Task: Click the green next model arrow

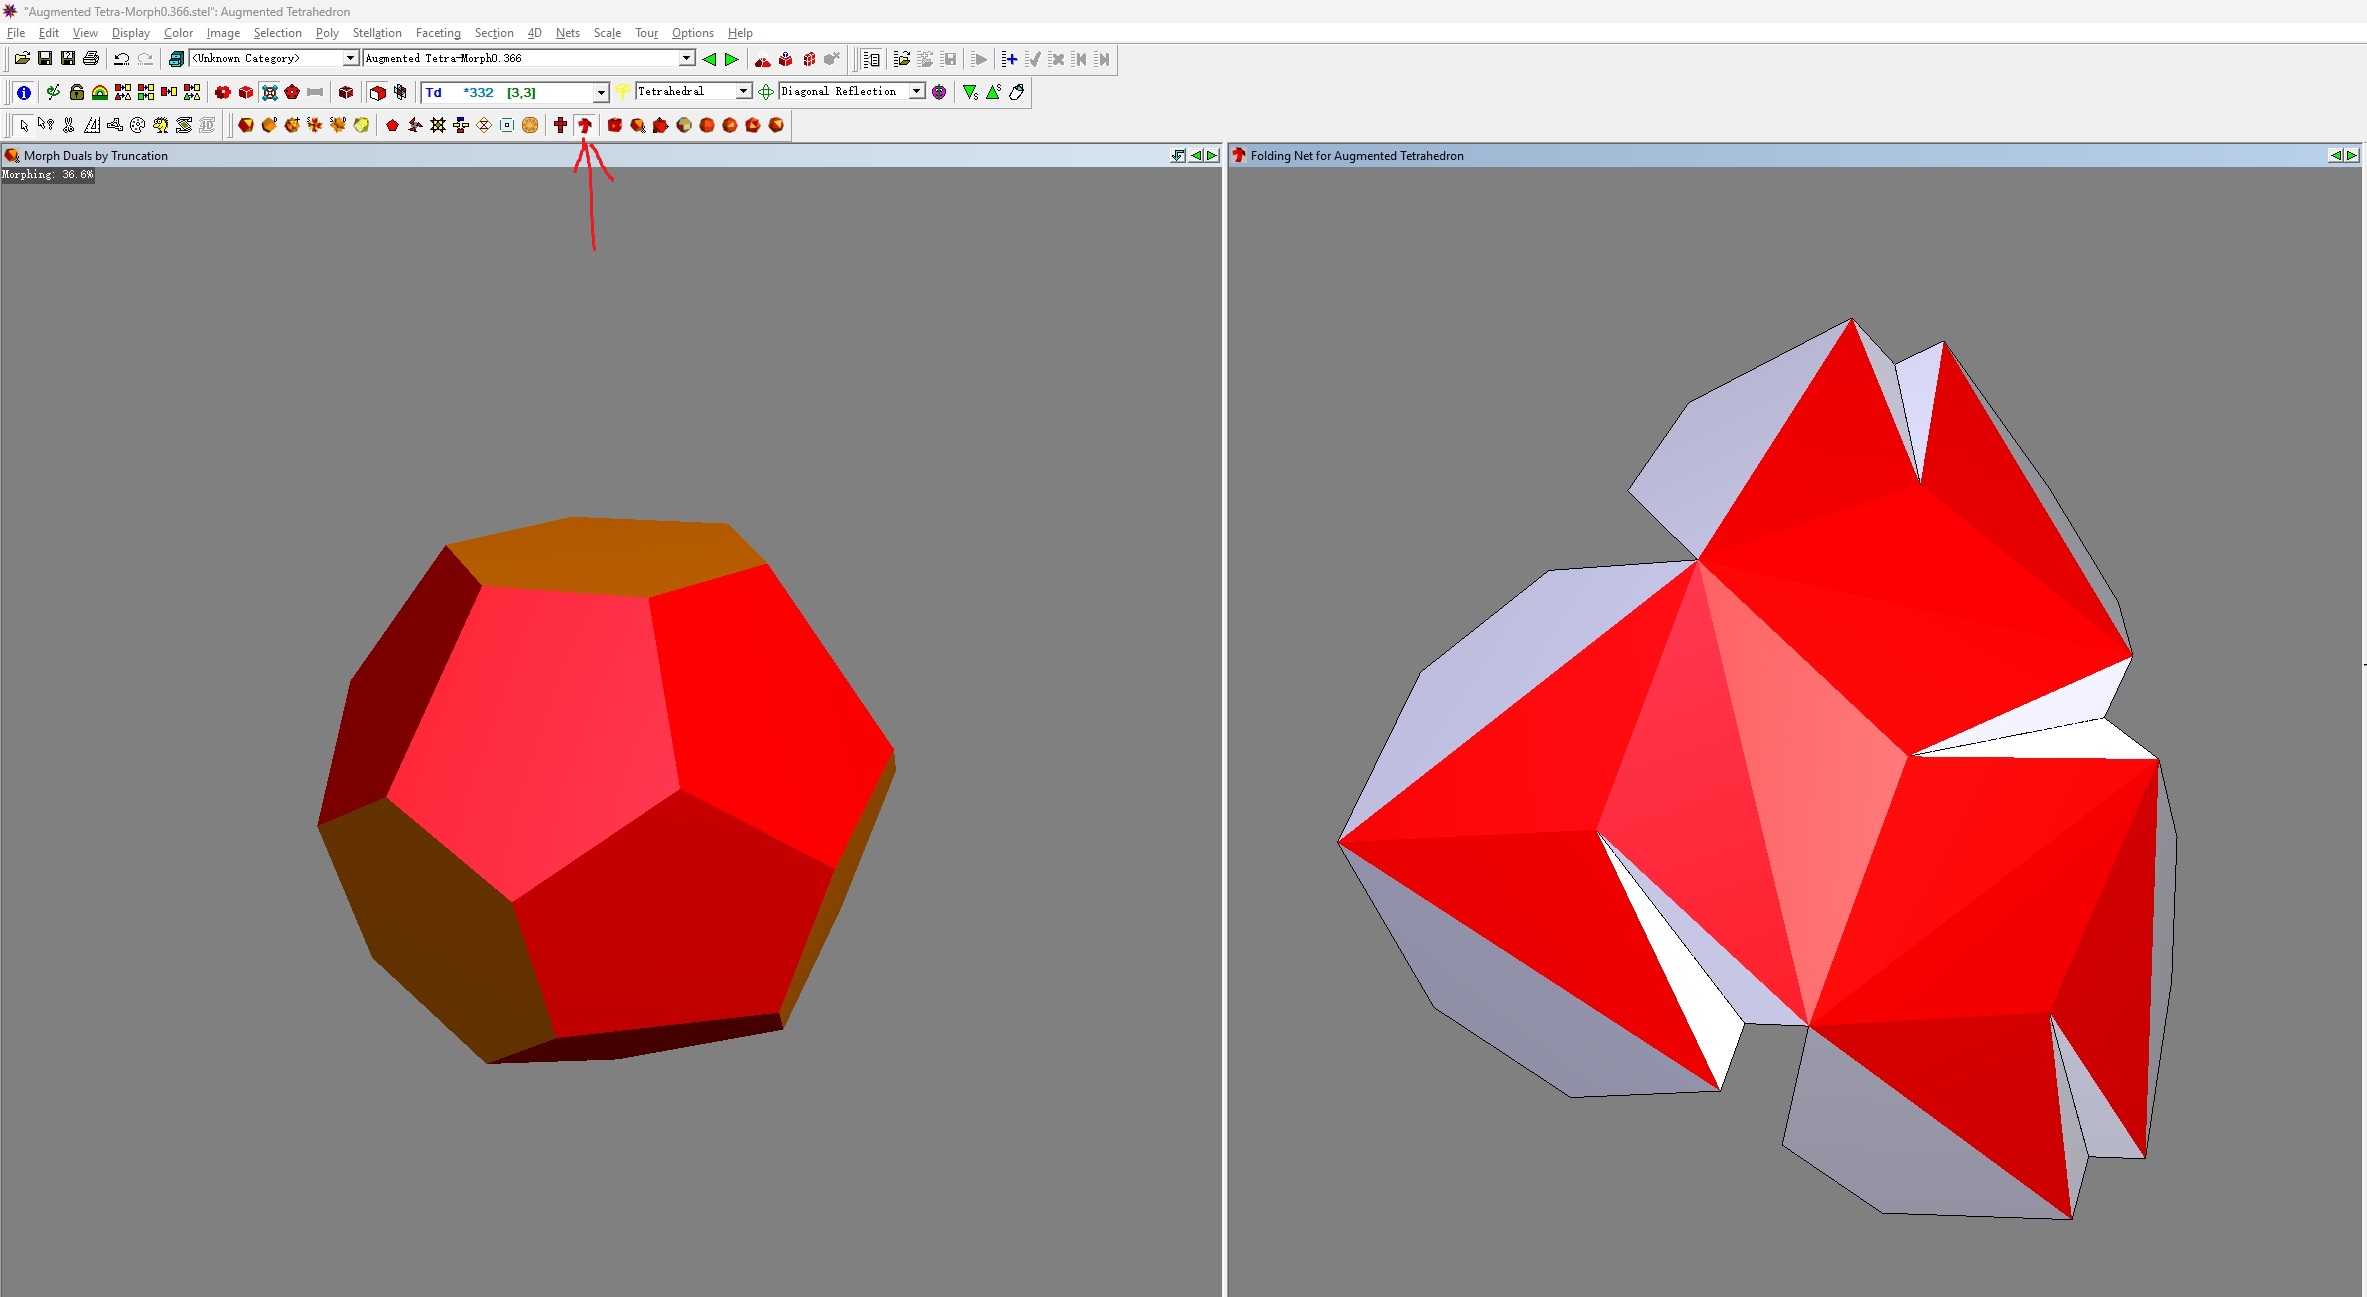Action: click(x=732, y=59)
